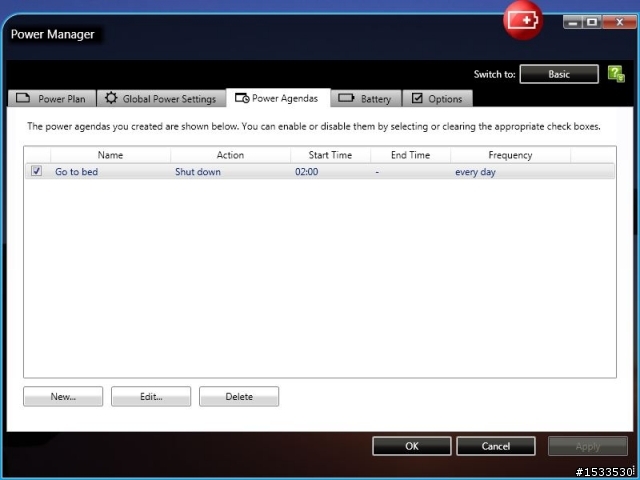The width and height of the screenshot is (640, 480).
Task: Click the '02:00' start time value
Action: pyautogui.click(x=307, y=171)
